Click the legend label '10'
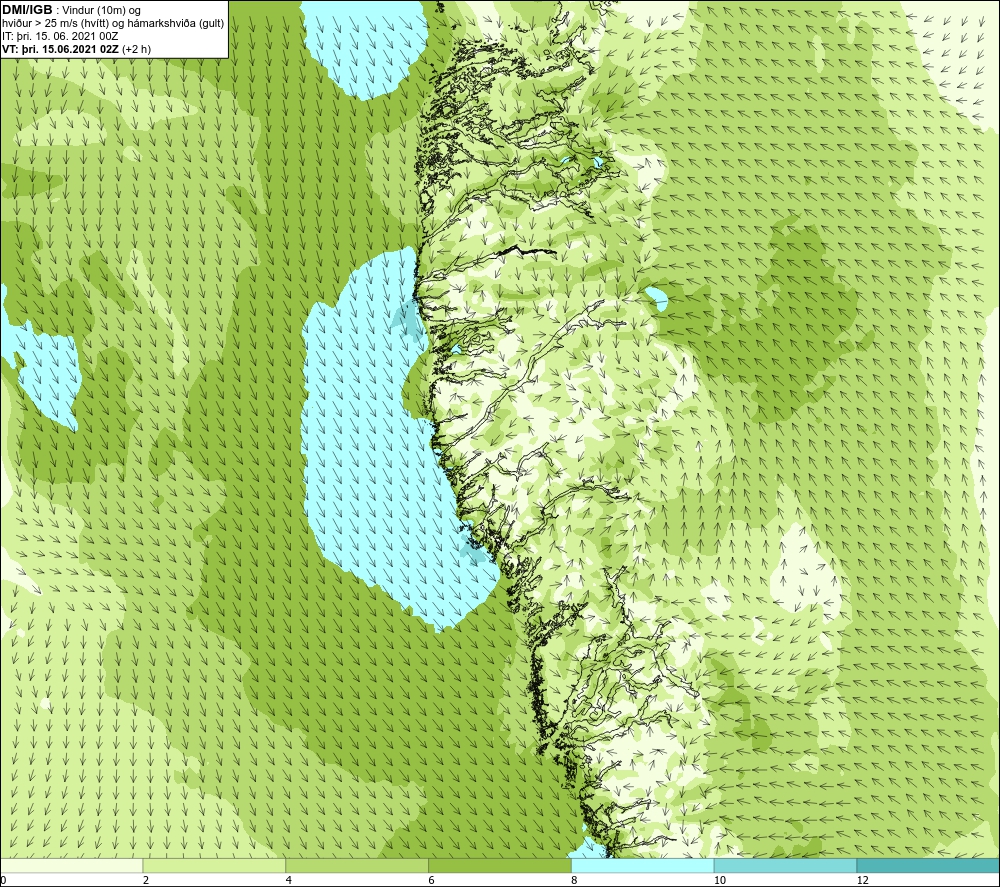Screen dimensions: 1000x887 pos(720,880)
